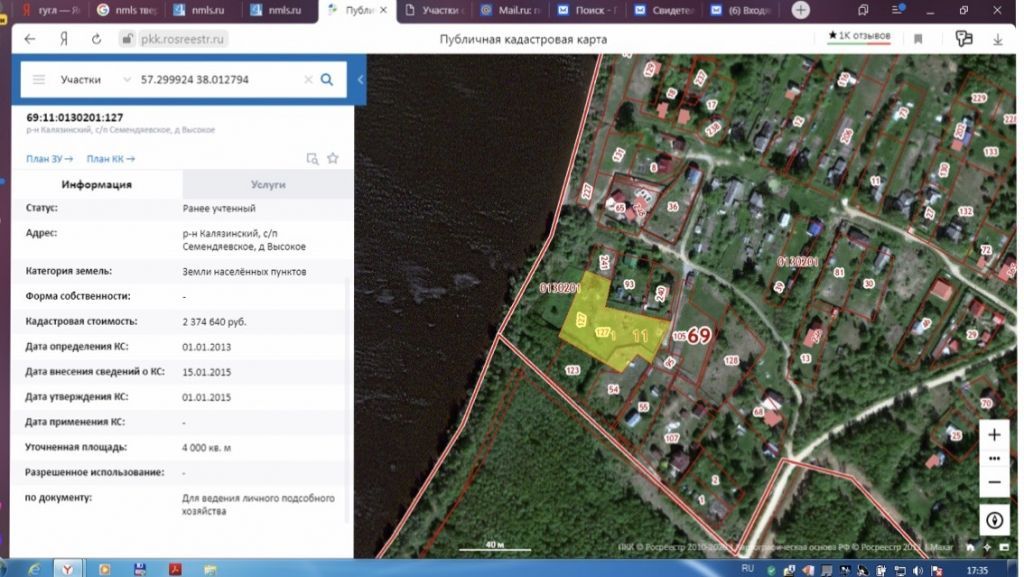Open the three-dots map options button
This screenshot has height=577, width=1024.
click(x=994, y=458)
